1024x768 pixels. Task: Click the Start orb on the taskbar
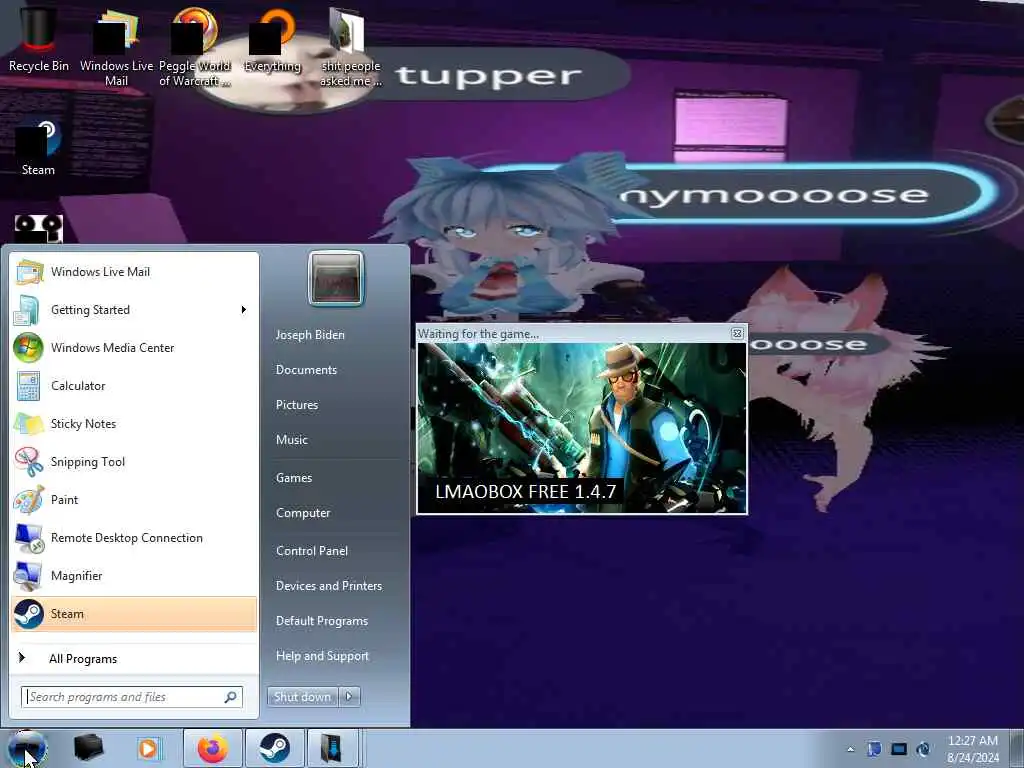(27, 748)
